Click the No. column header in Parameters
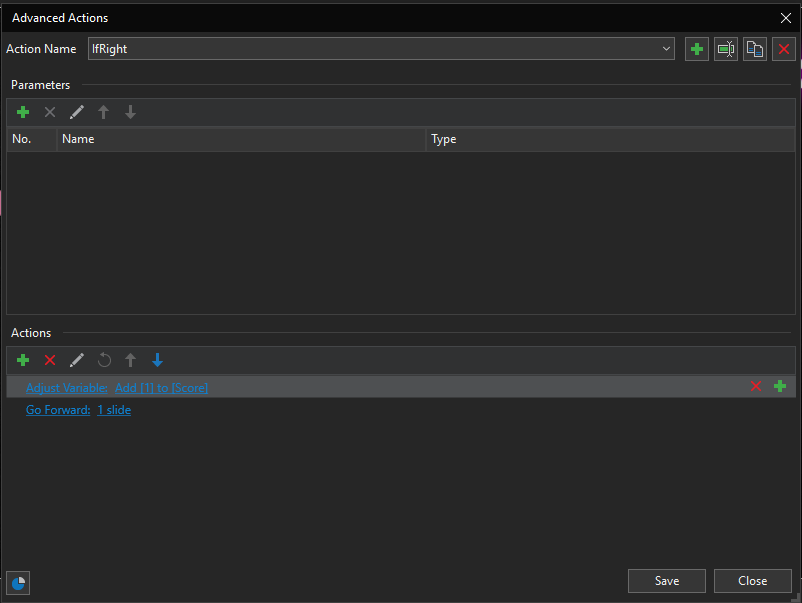The image size is (802, 603). click(x=32, y=139)
